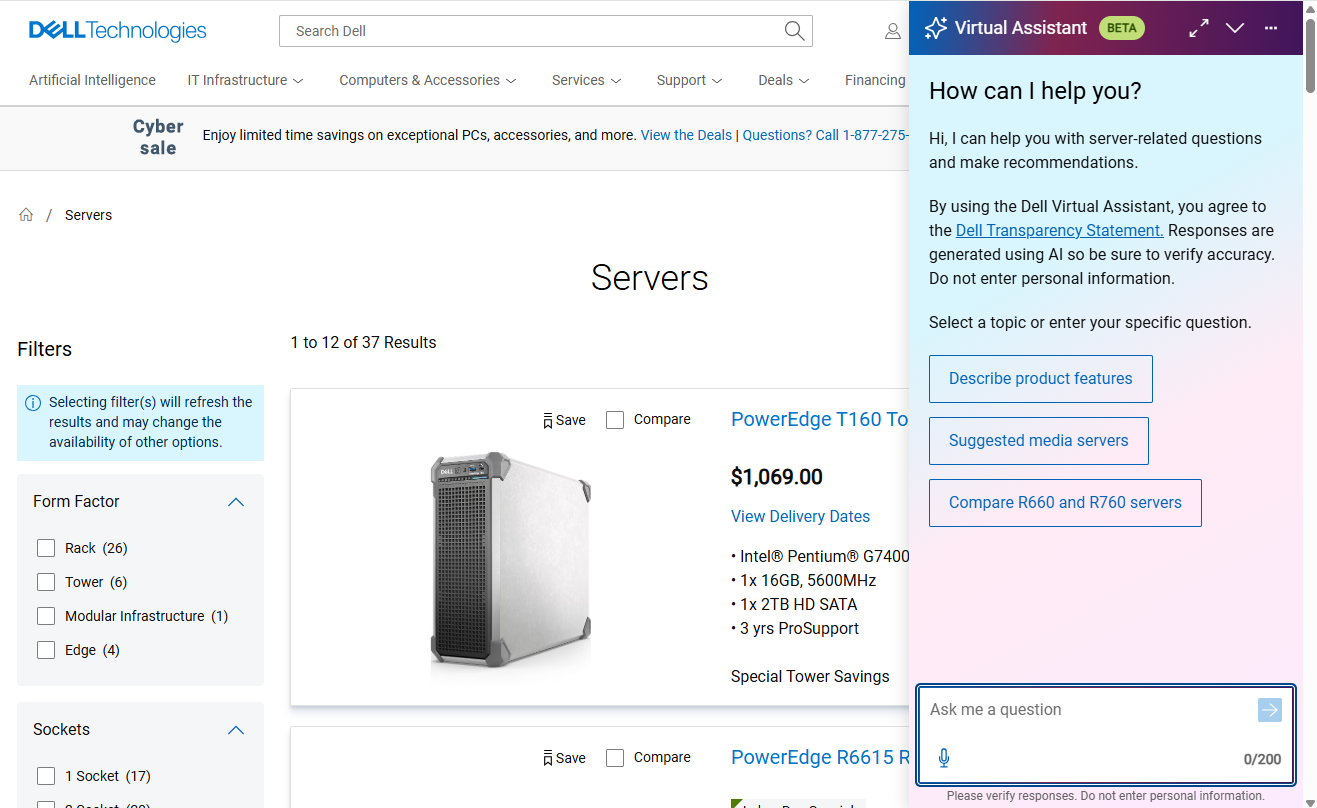Click the 'How can I help you?' heading
Screen dimensions: 1317x808
pos(1035,91)
